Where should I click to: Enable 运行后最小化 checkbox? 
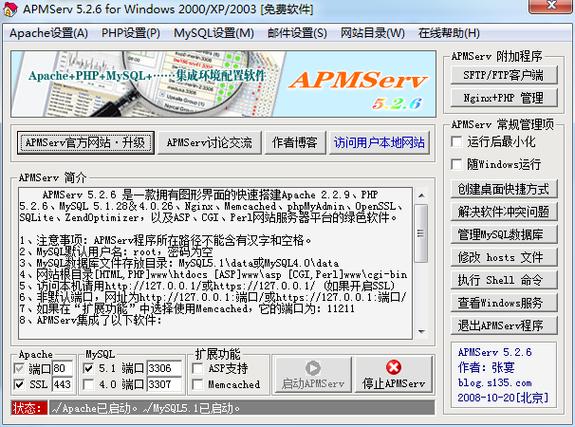[457, 142]
